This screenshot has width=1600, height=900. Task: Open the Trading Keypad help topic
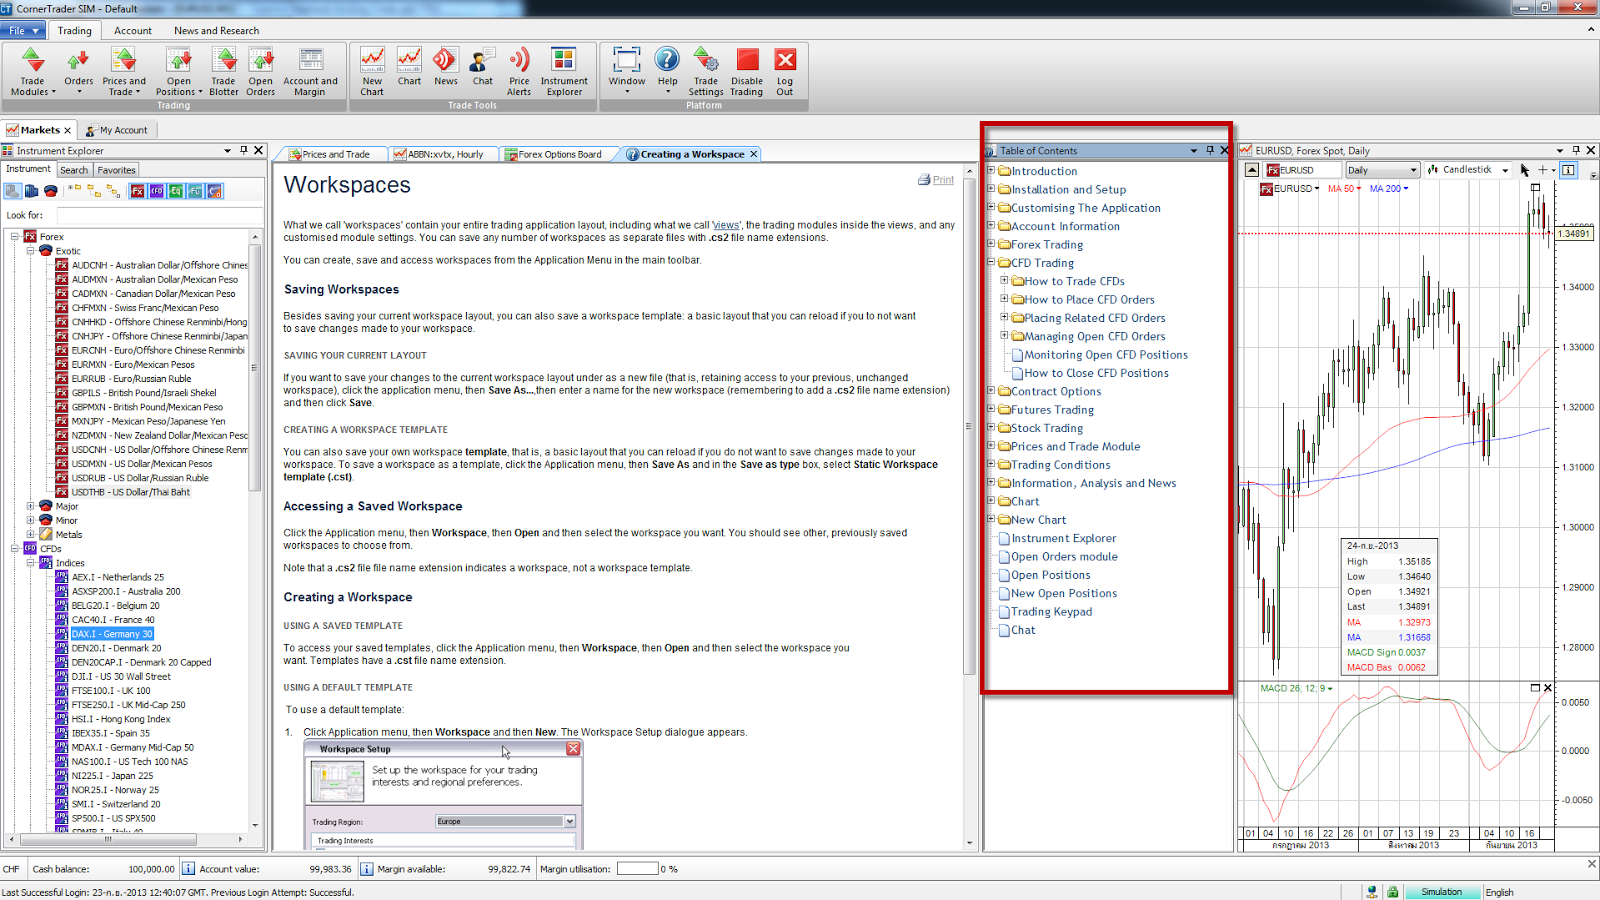[x=1051, y=612]
